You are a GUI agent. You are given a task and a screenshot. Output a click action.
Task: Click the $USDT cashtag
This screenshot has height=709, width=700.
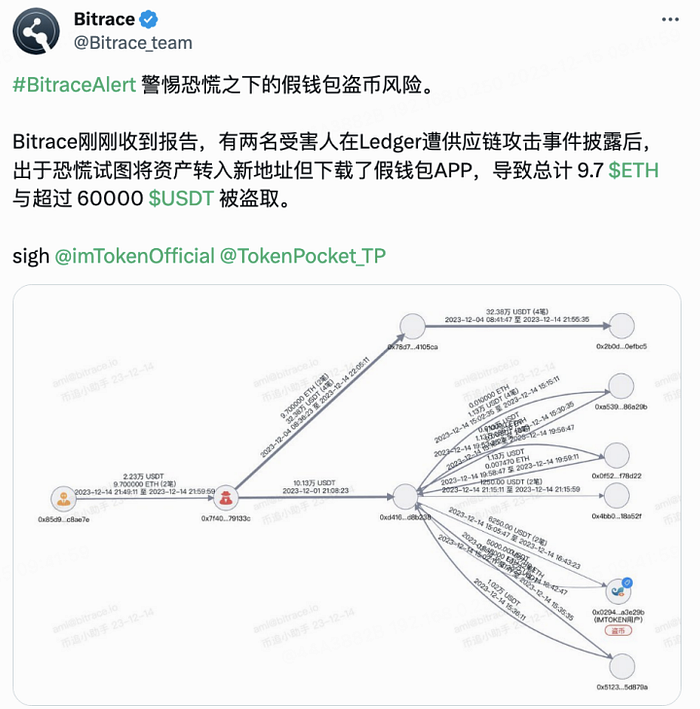pos(181,197)
